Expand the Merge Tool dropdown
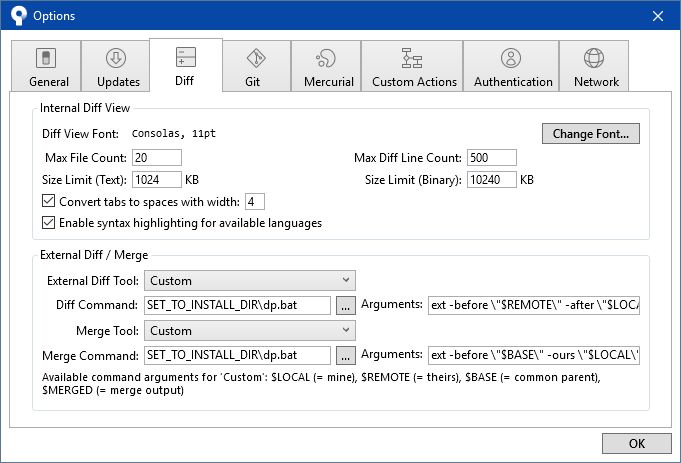The image size is (681, 463). (250, 331)
